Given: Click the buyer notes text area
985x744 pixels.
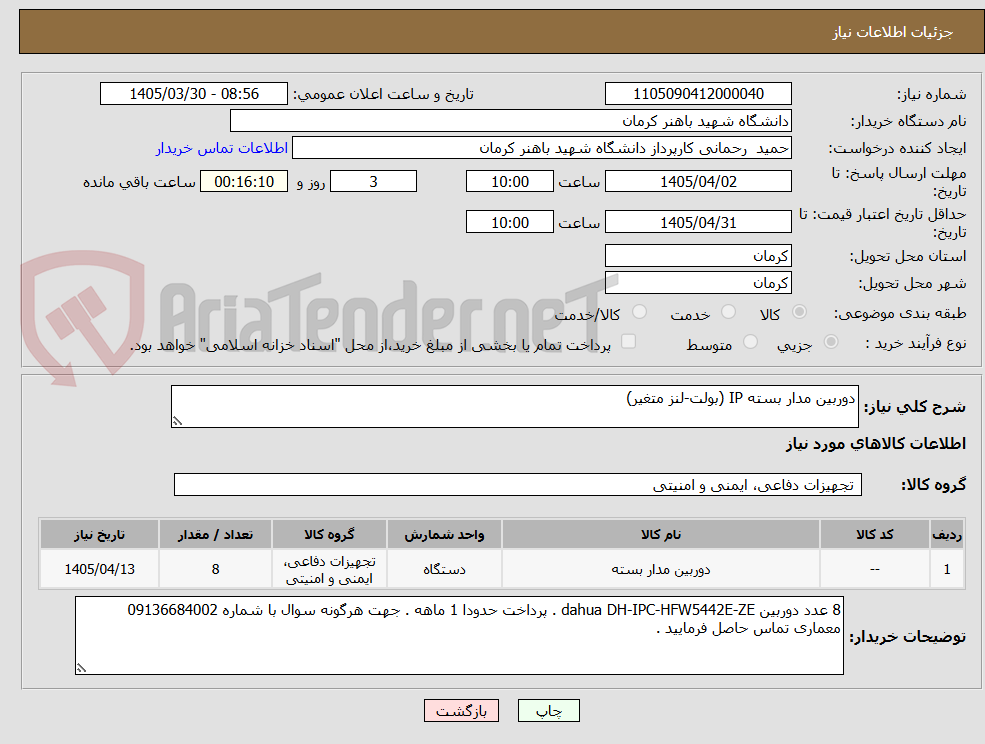Looking at the screenshot, I should tap(459, 635).
